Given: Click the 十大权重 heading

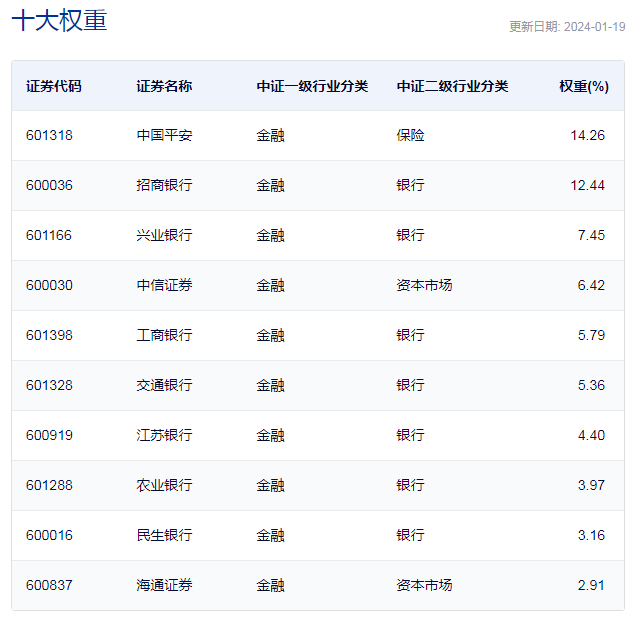Looking at the screenshot, I should [x=60, y=21].
